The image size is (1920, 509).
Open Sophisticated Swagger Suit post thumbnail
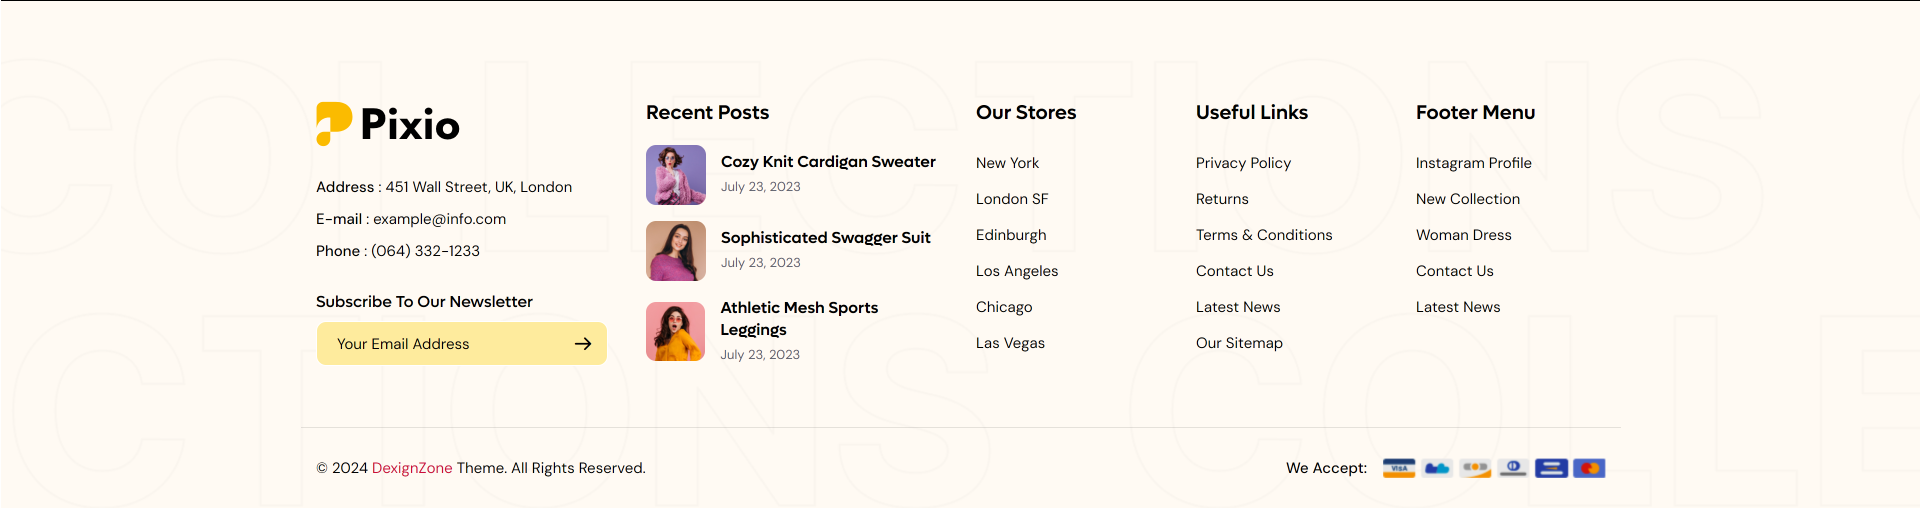[x=676, y=251]
